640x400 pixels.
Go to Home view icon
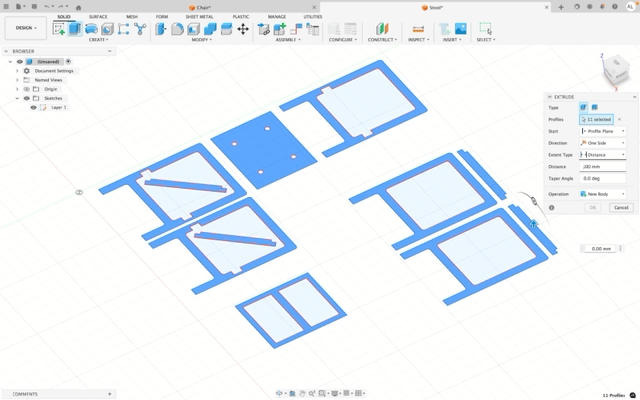point(78,7)
